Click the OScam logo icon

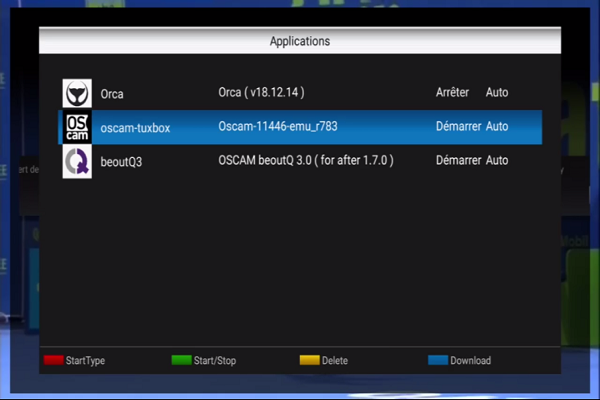77,127
